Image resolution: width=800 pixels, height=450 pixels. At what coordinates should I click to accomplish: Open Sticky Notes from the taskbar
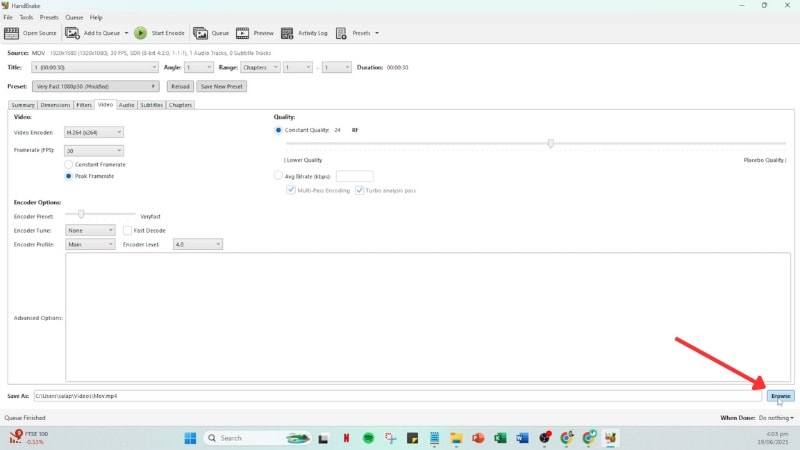pos(412,438)
